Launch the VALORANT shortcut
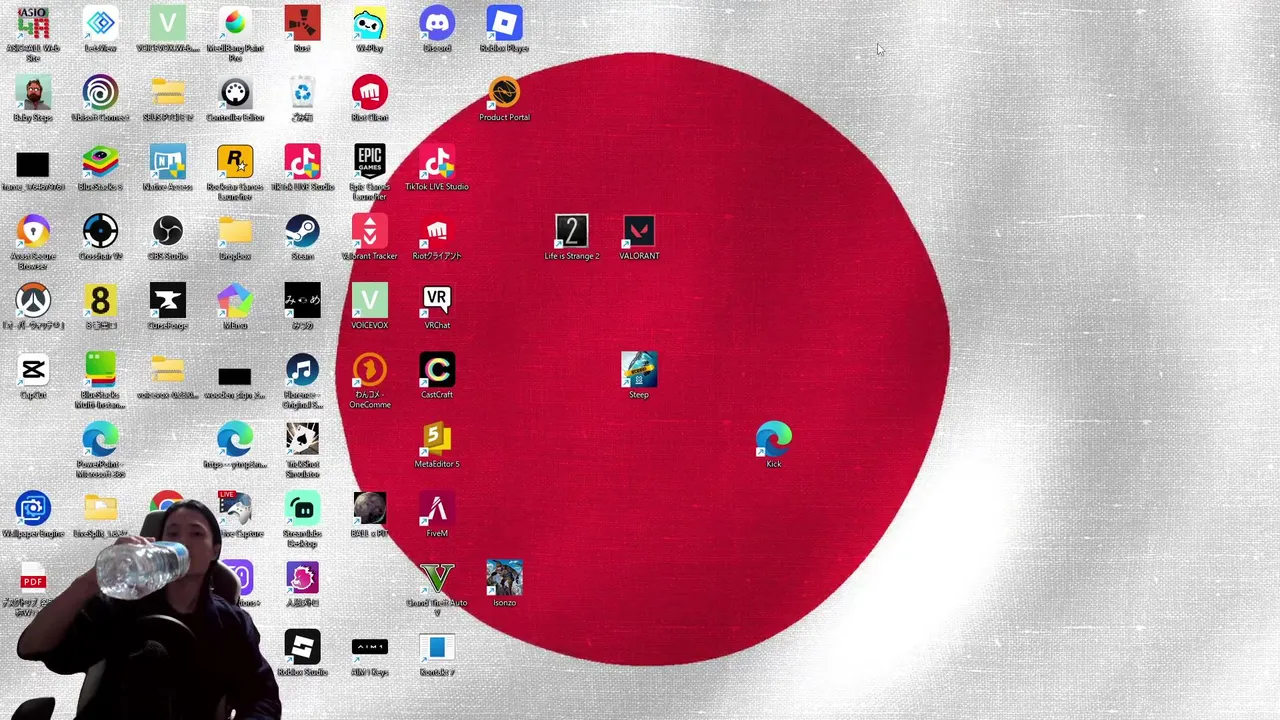Image resolution: width=1280 pixels, height=720 pixels. tap(639, 232)
